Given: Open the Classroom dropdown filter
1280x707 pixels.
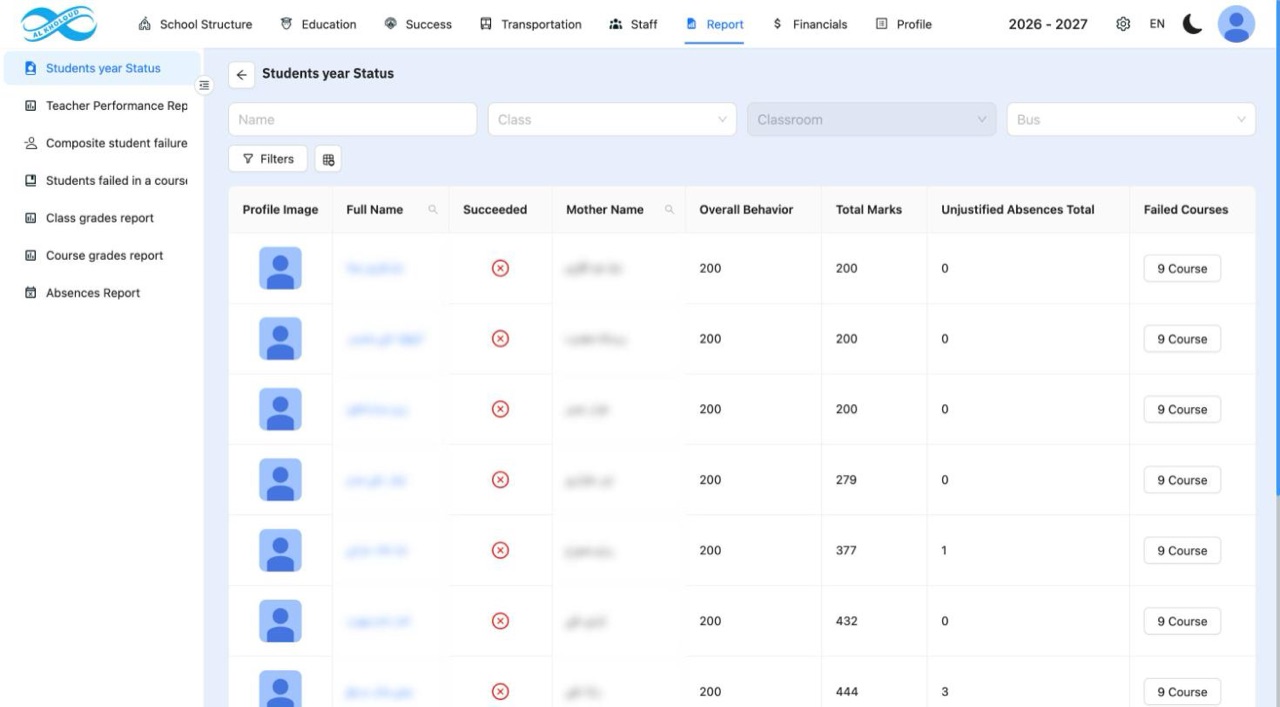Looking at the screenshot, I should pyautogui.click(x=872, y=119).
